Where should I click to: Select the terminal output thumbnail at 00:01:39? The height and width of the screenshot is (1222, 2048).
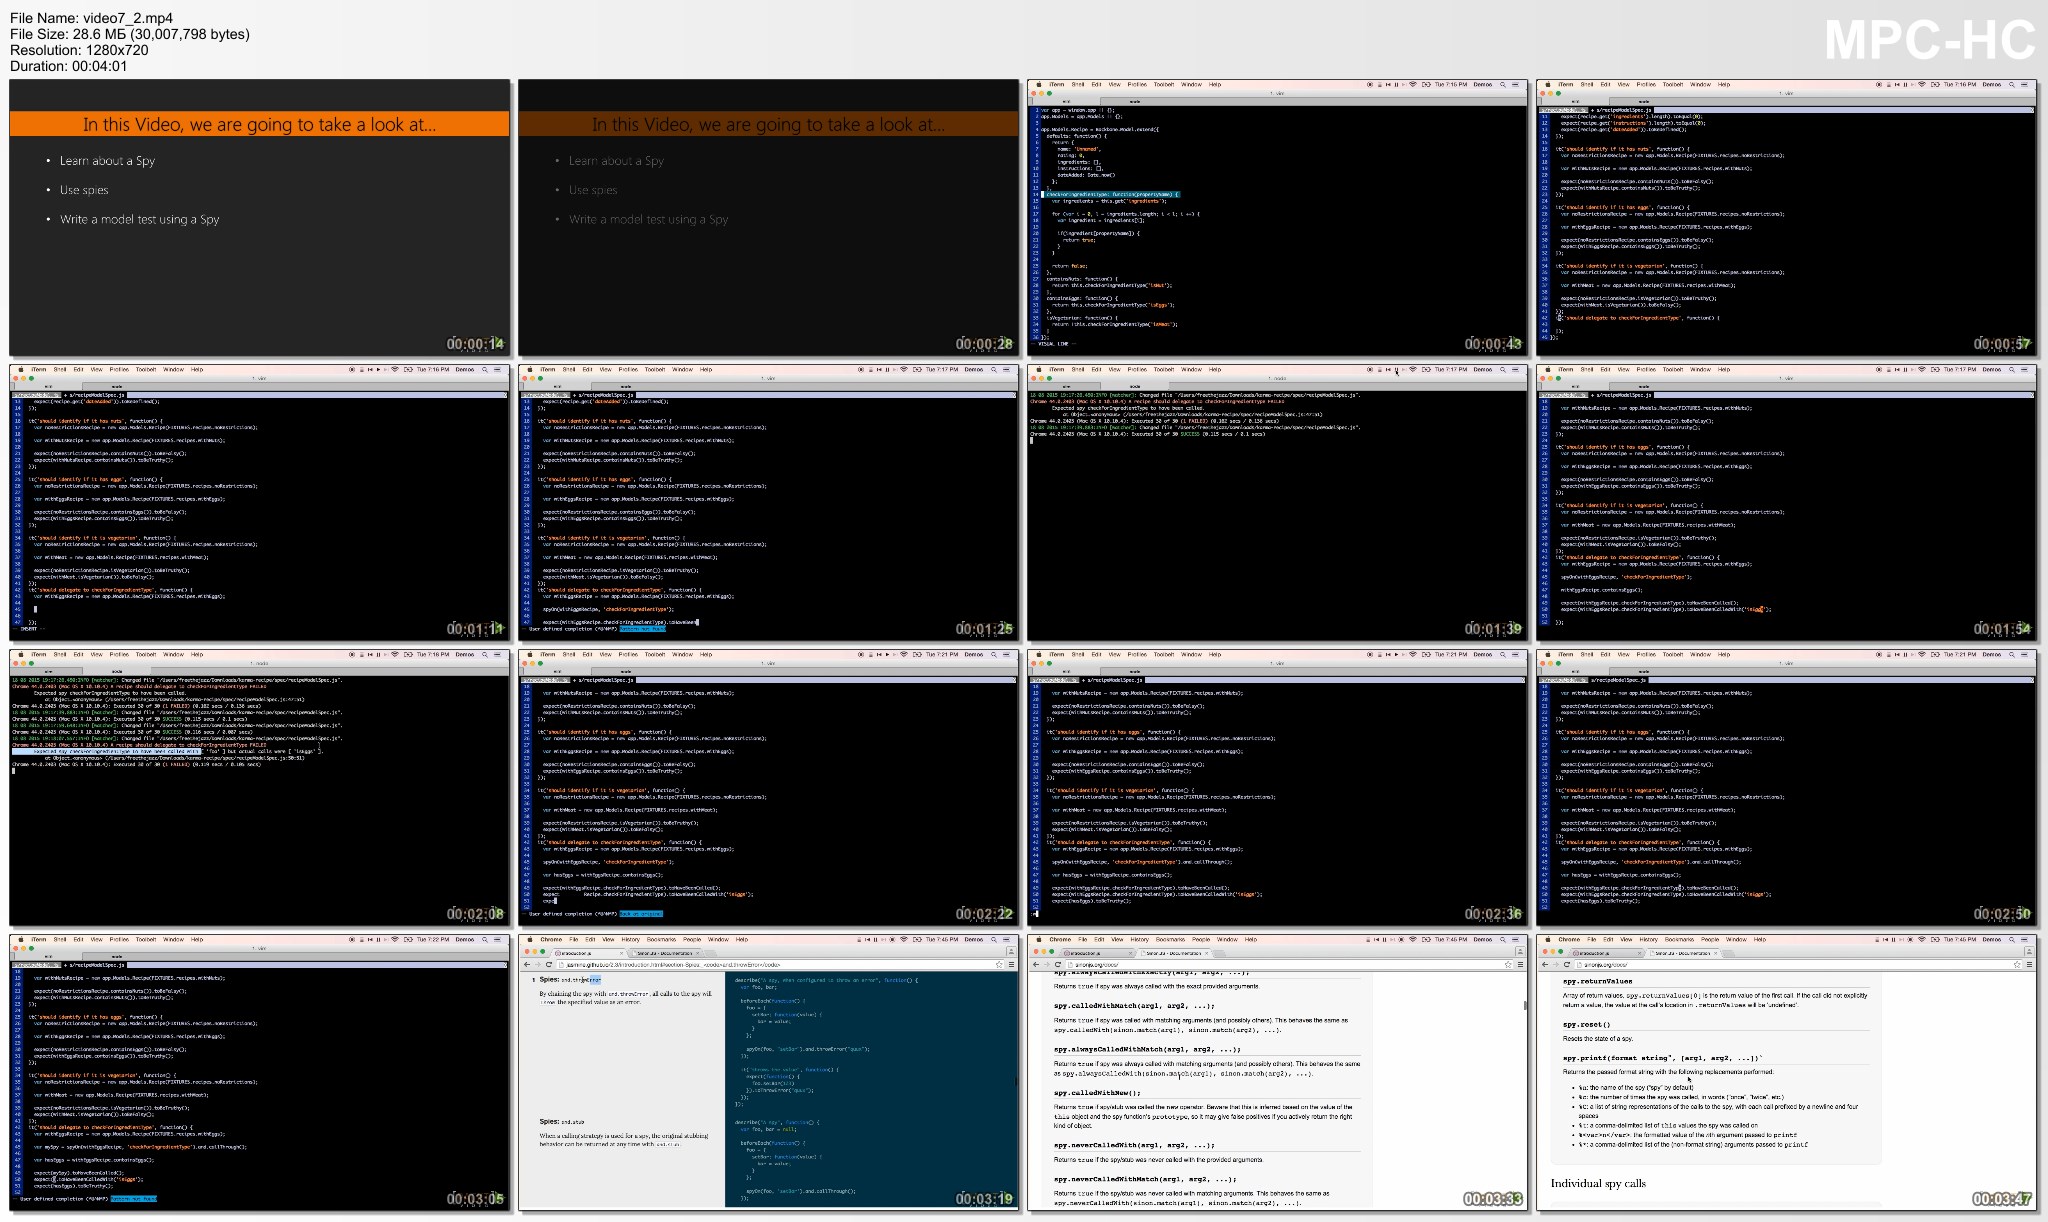click(x=1278, y=503)
